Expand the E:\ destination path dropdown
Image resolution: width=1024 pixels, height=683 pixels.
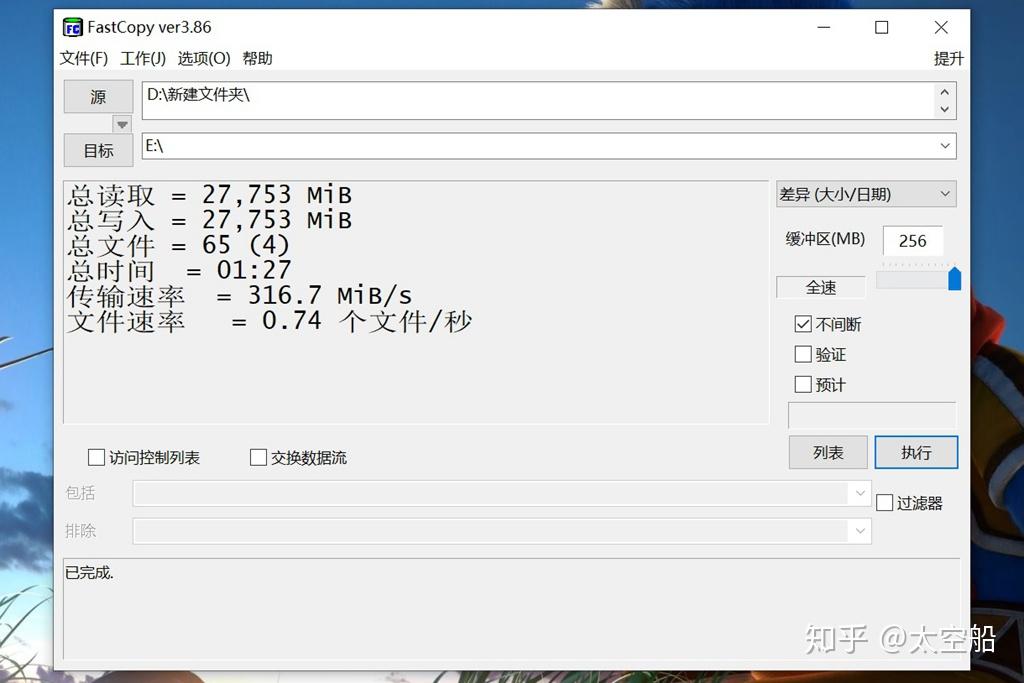(x=945, y=145)
